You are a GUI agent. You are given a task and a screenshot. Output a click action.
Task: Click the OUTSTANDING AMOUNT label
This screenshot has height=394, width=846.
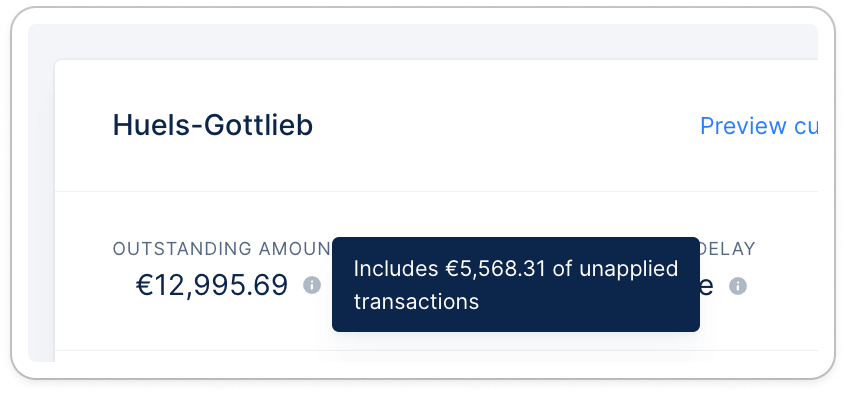coord(222,249)
